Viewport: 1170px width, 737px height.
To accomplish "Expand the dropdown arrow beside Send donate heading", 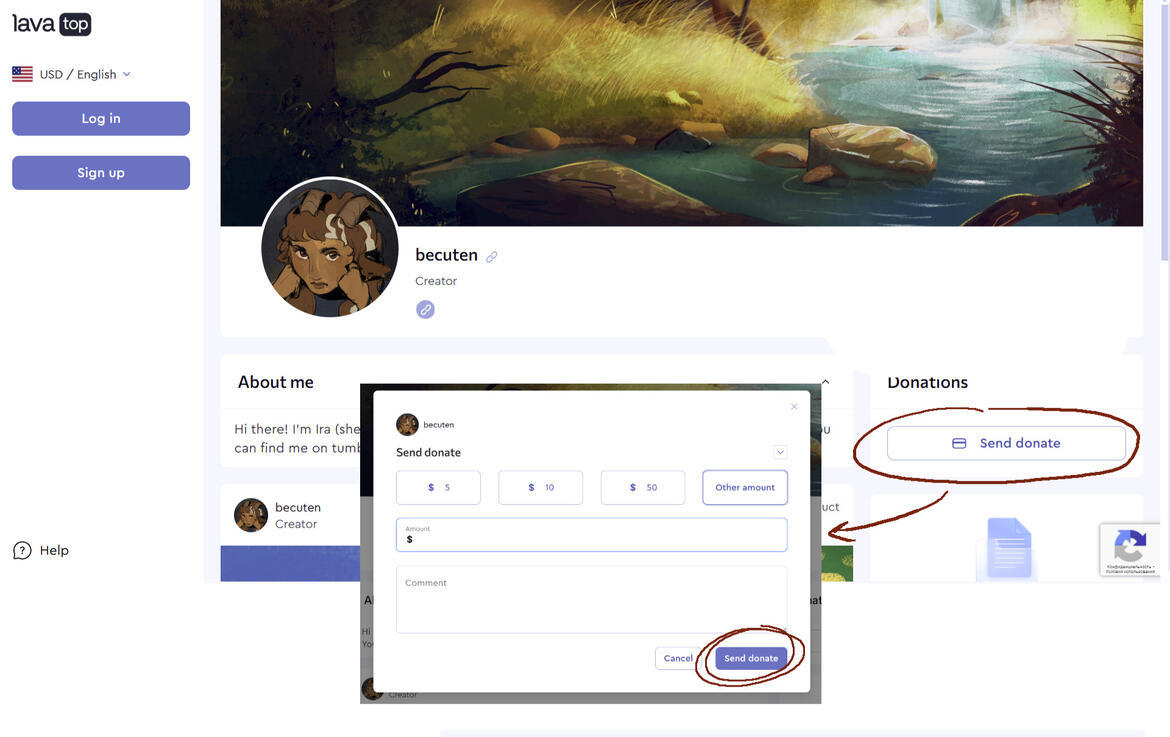I will pos(780,452).
